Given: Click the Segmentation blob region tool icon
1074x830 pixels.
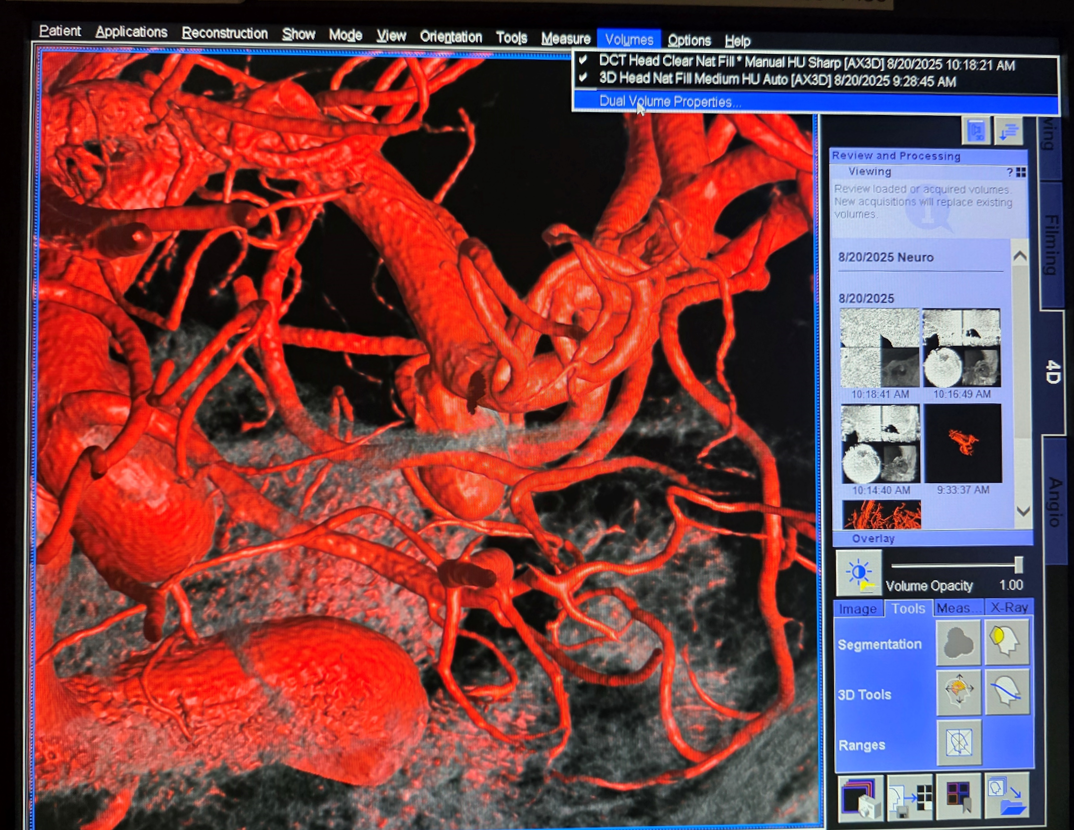Looking at the screenshot, I should coord(958,644).
